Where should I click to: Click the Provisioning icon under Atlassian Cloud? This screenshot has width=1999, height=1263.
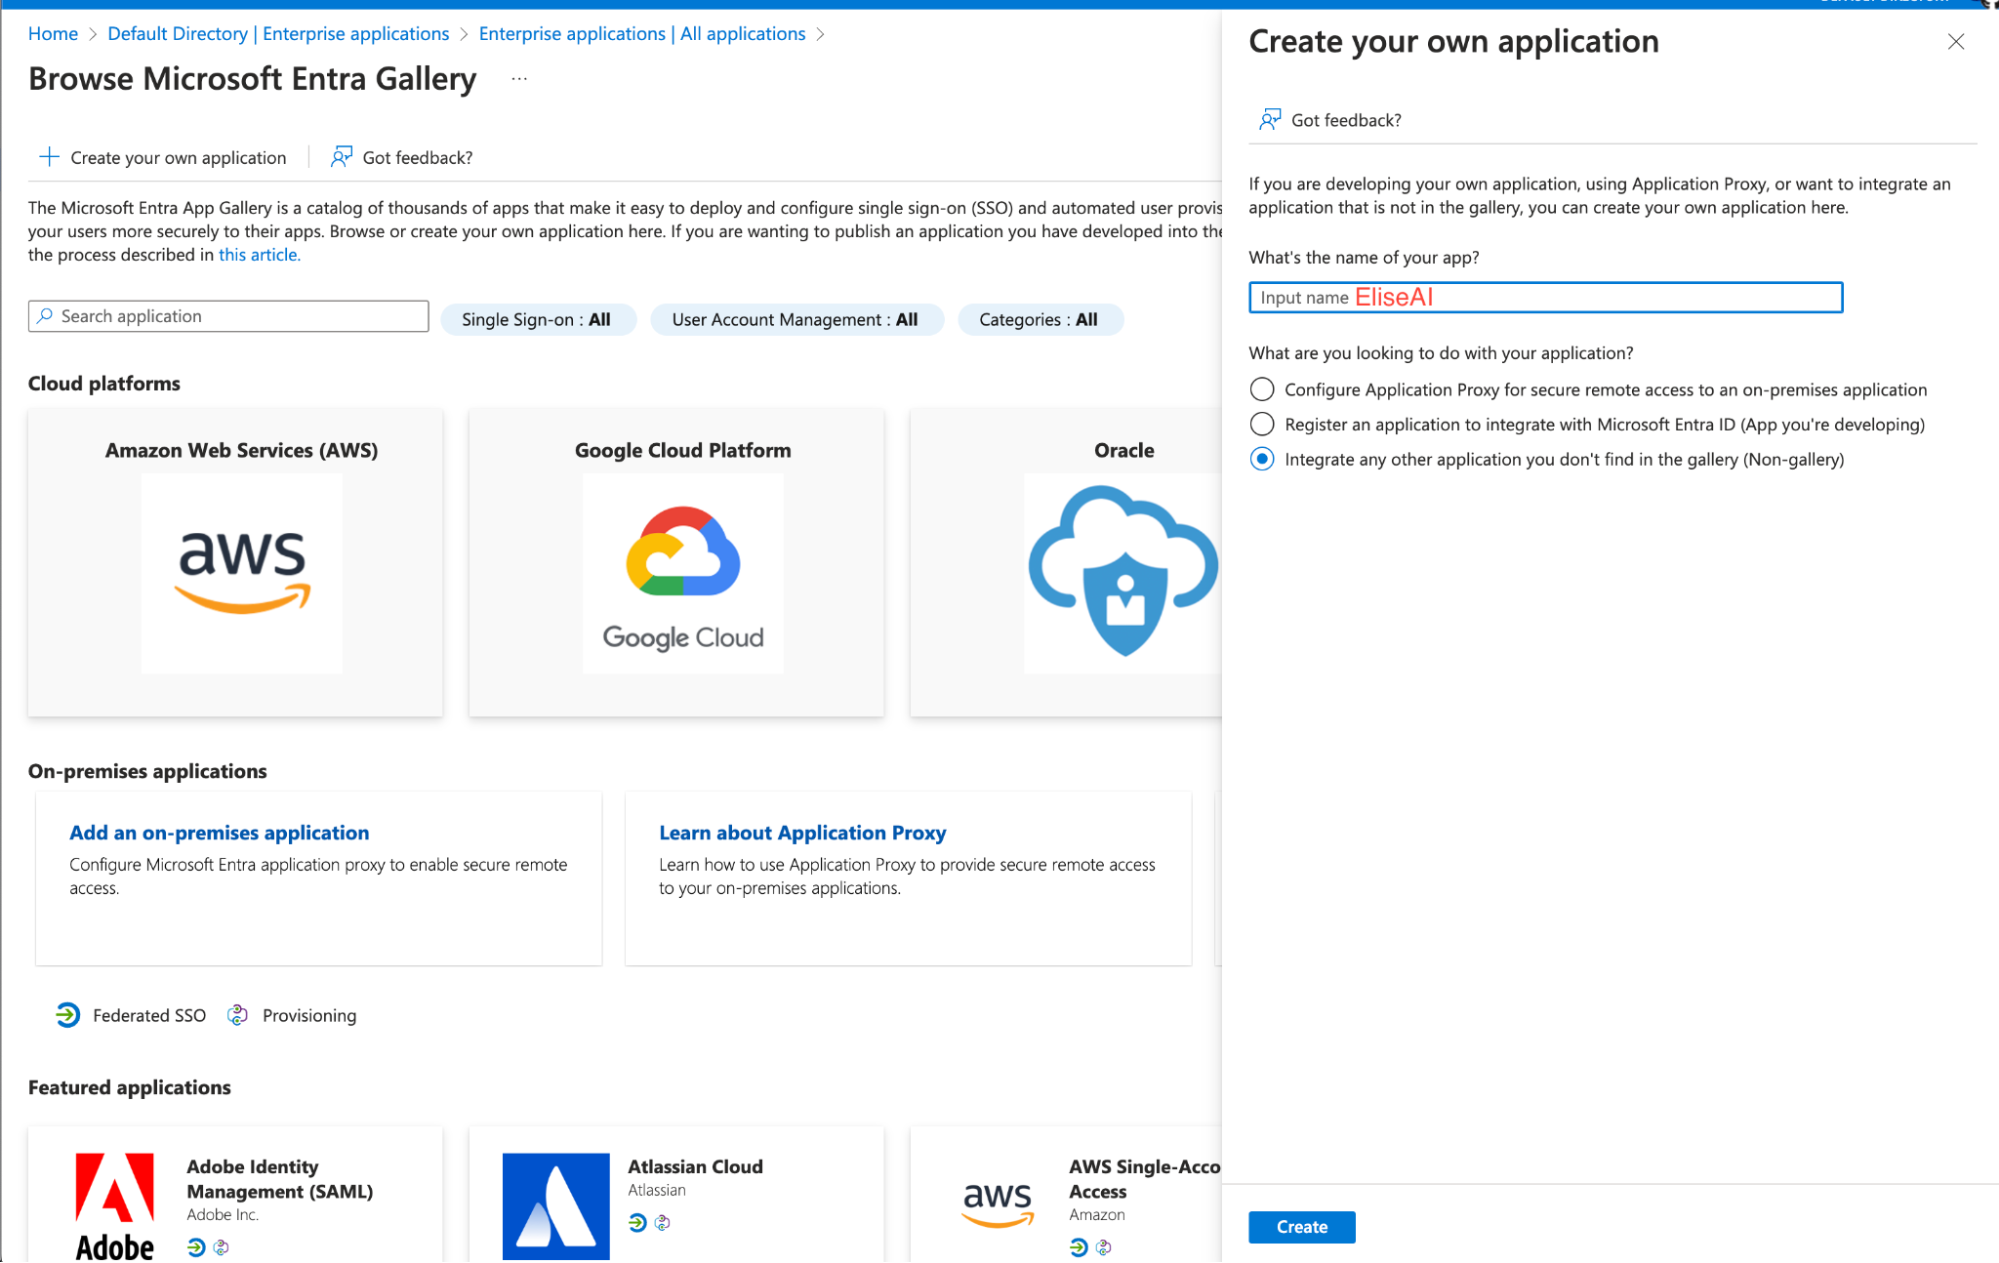coord(662,1222)
